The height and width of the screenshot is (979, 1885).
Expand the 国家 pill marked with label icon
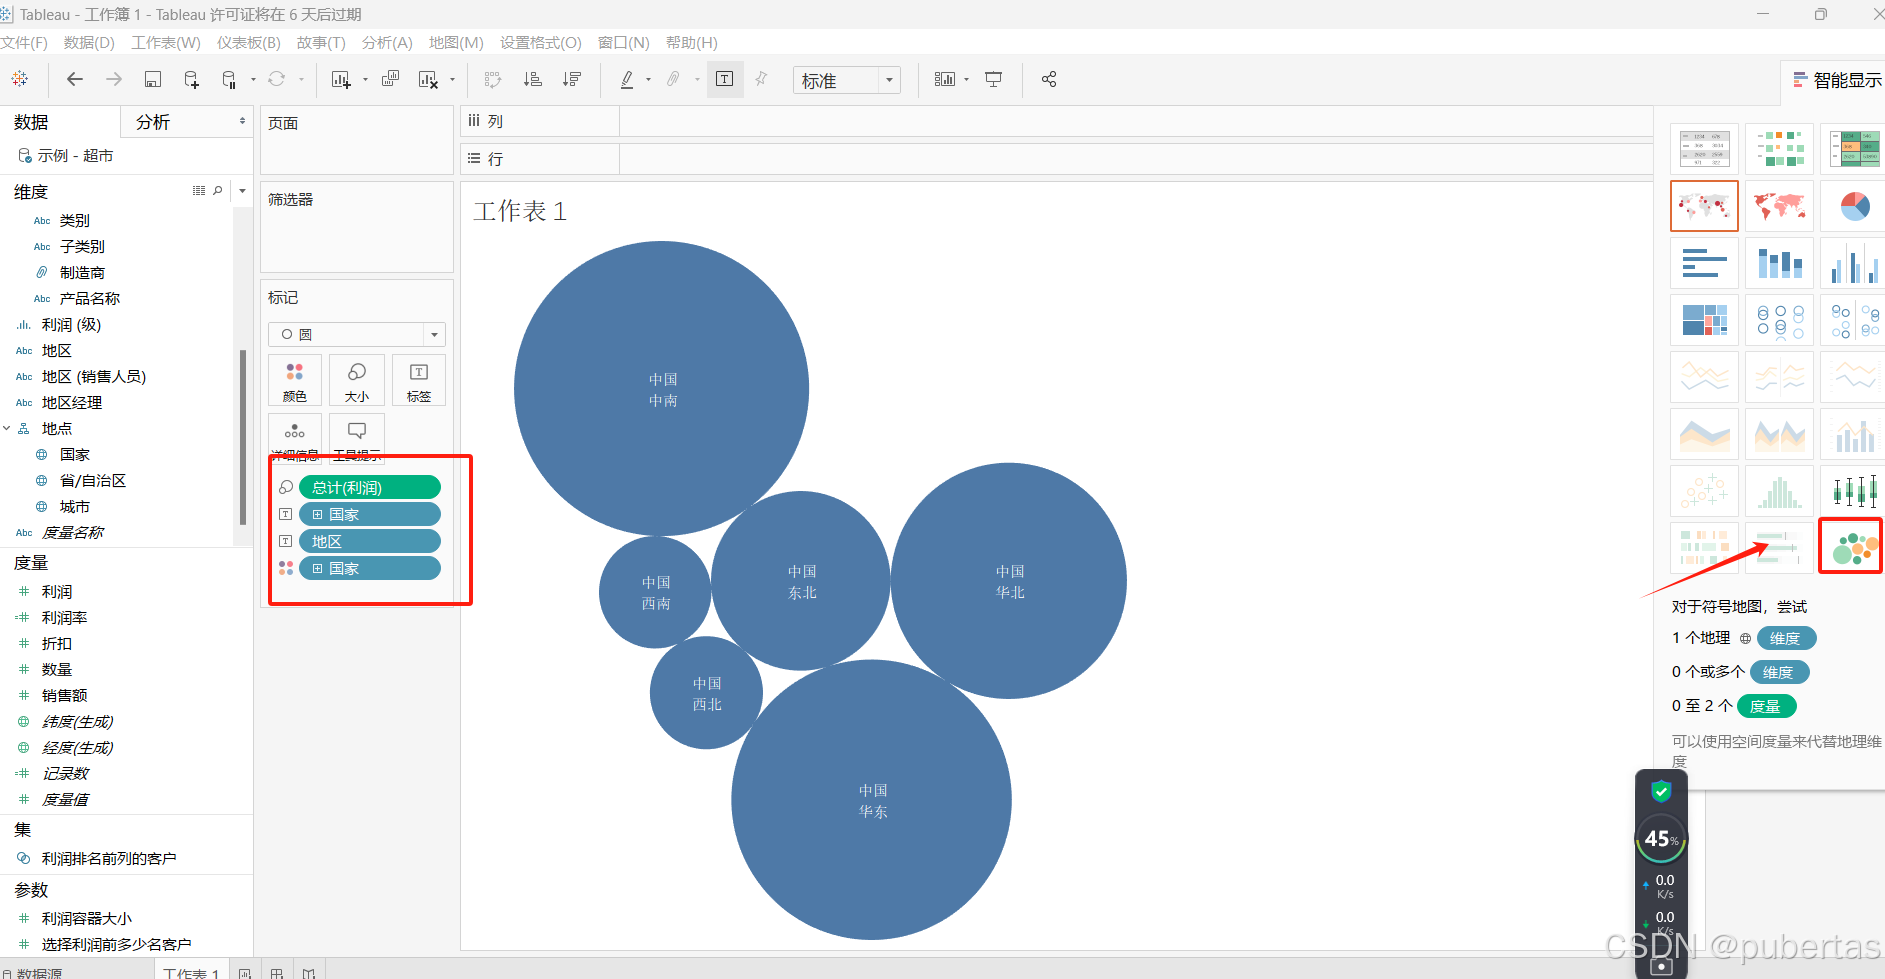(317, 514)
